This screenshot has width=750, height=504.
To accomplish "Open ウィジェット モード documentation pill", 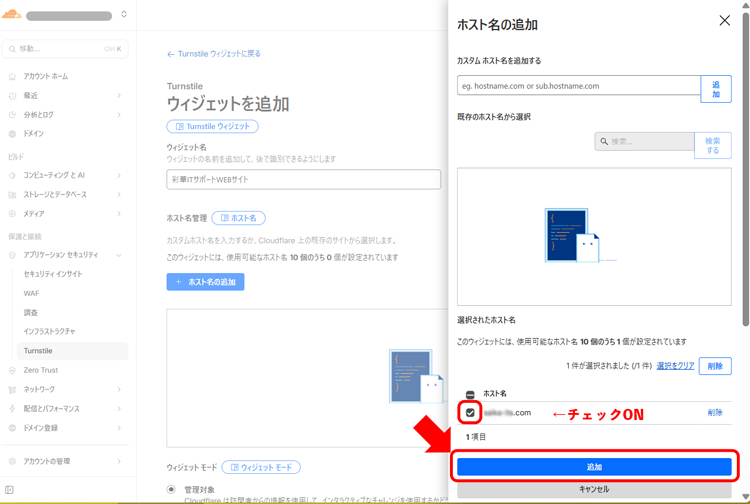I will (x=261, y=467).
